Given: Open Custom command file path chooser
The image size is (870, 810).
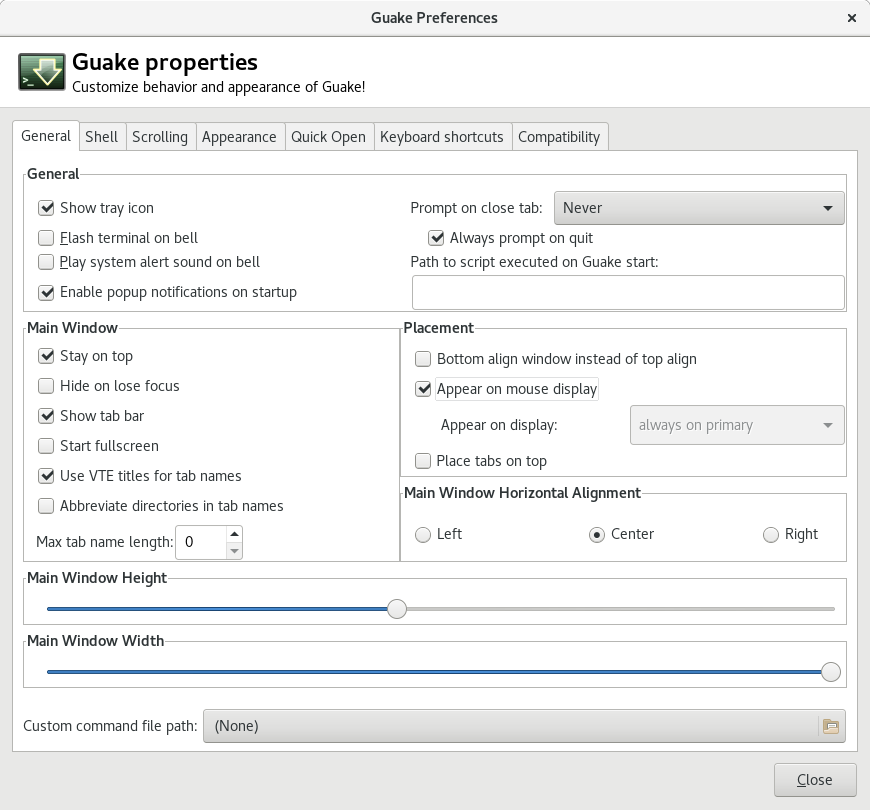Looking at the screenshot, I should click(524, 726).
